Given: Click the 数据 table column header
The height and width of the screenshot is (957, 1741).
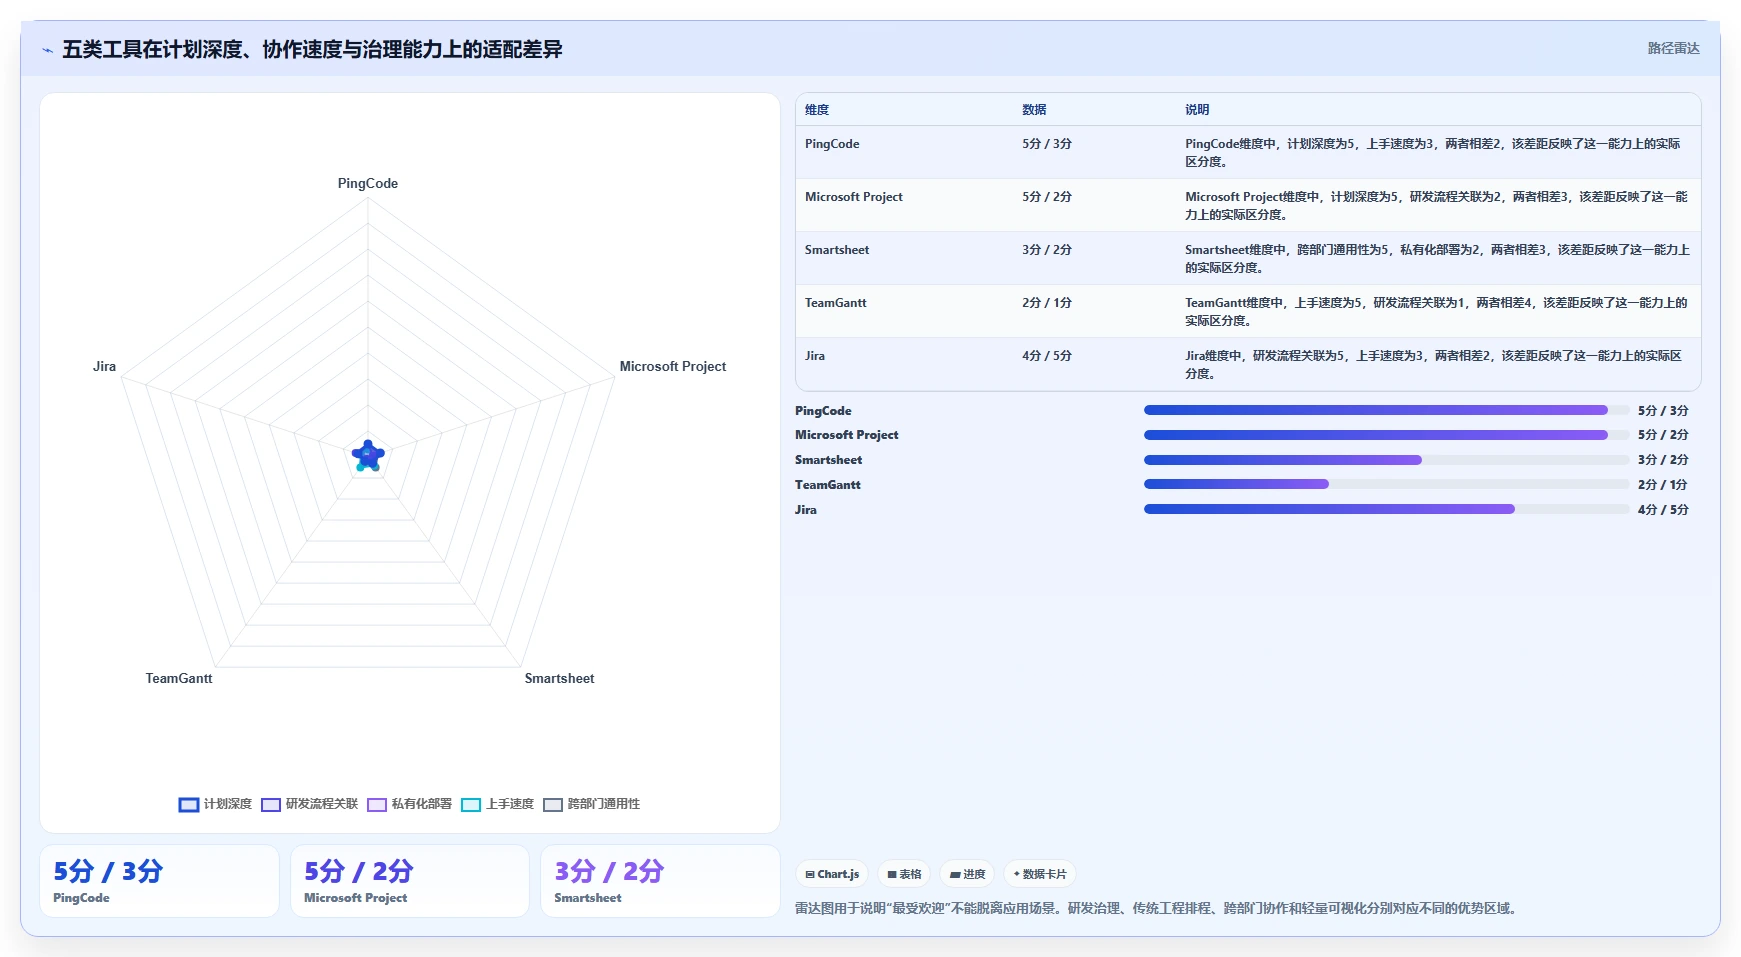Looking at the screenshot, I should tap(1034, 110).
